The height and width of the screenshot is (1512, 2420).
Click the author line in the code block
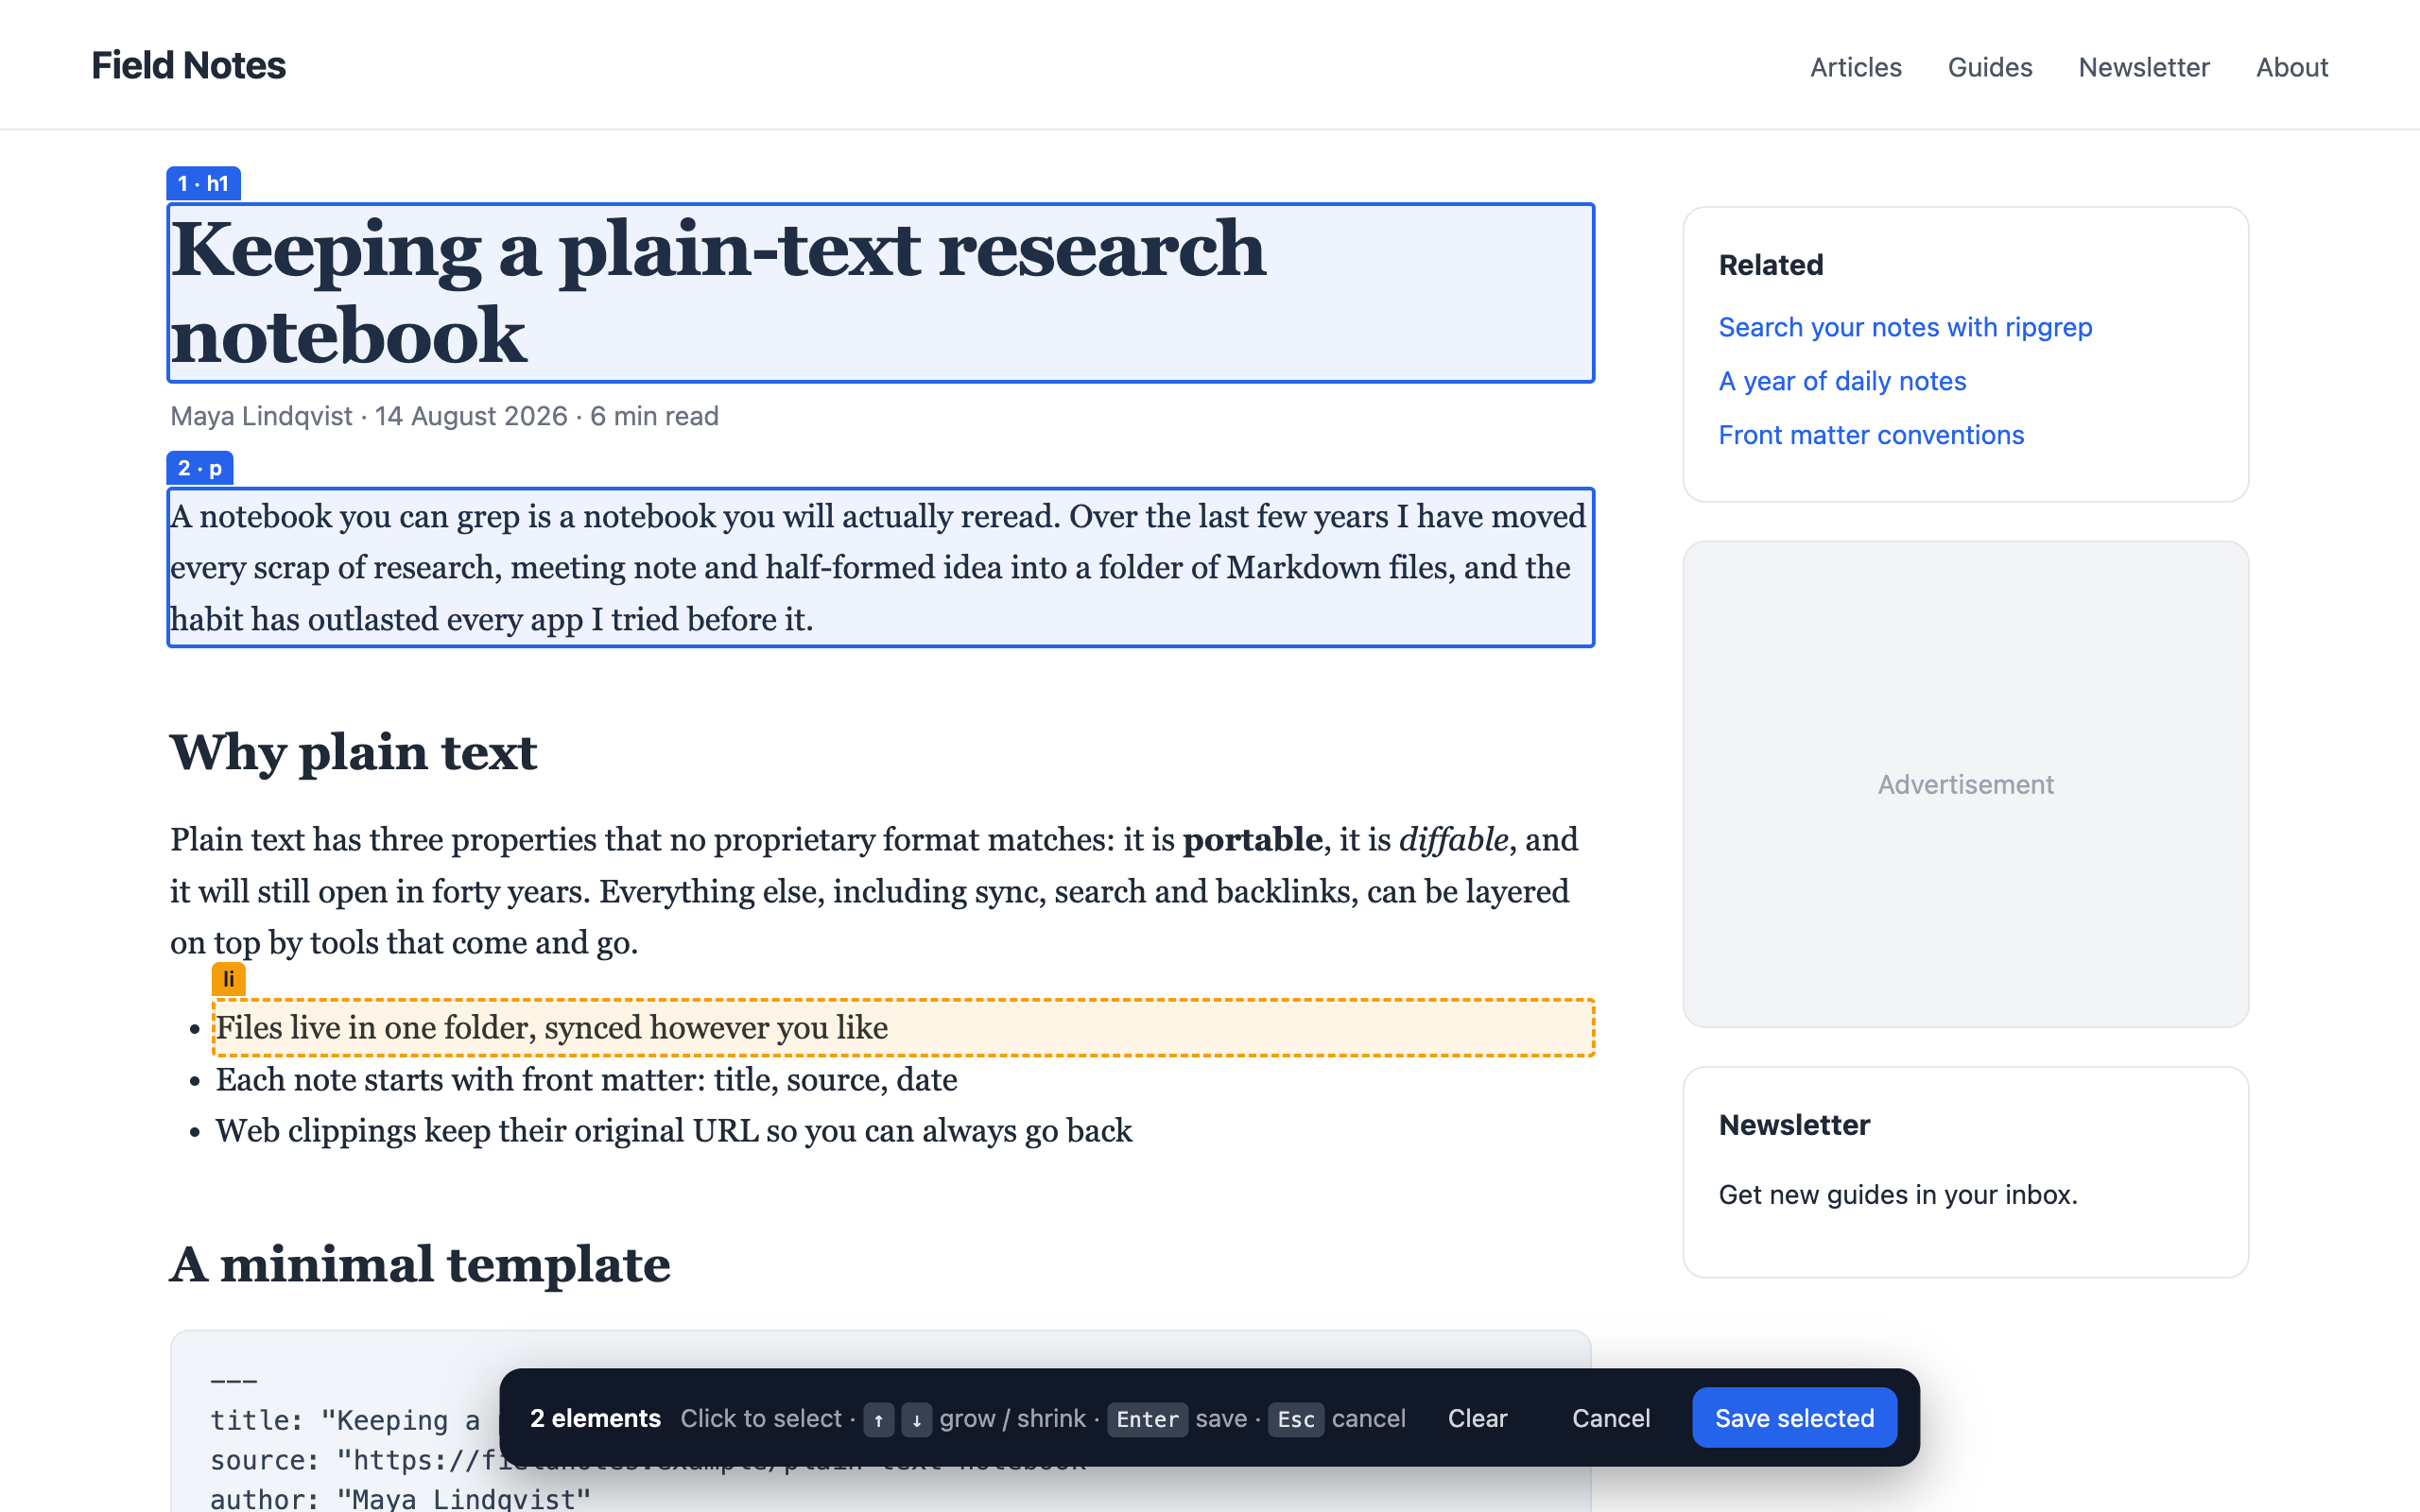pos(400,1498)
